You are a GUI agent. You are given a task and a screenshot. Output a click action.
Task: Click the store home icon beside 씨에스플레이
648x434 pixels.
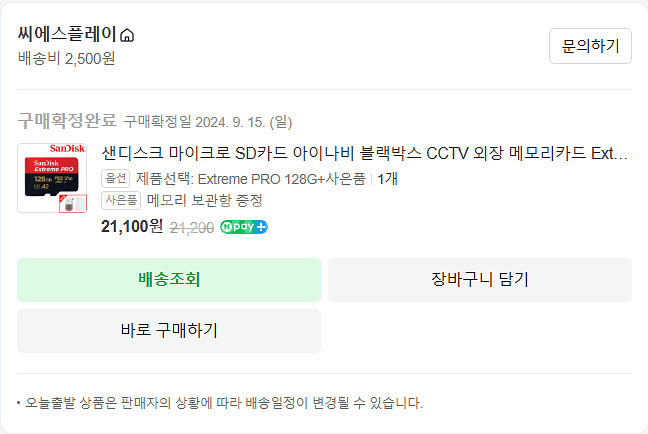tap(127, 35)
